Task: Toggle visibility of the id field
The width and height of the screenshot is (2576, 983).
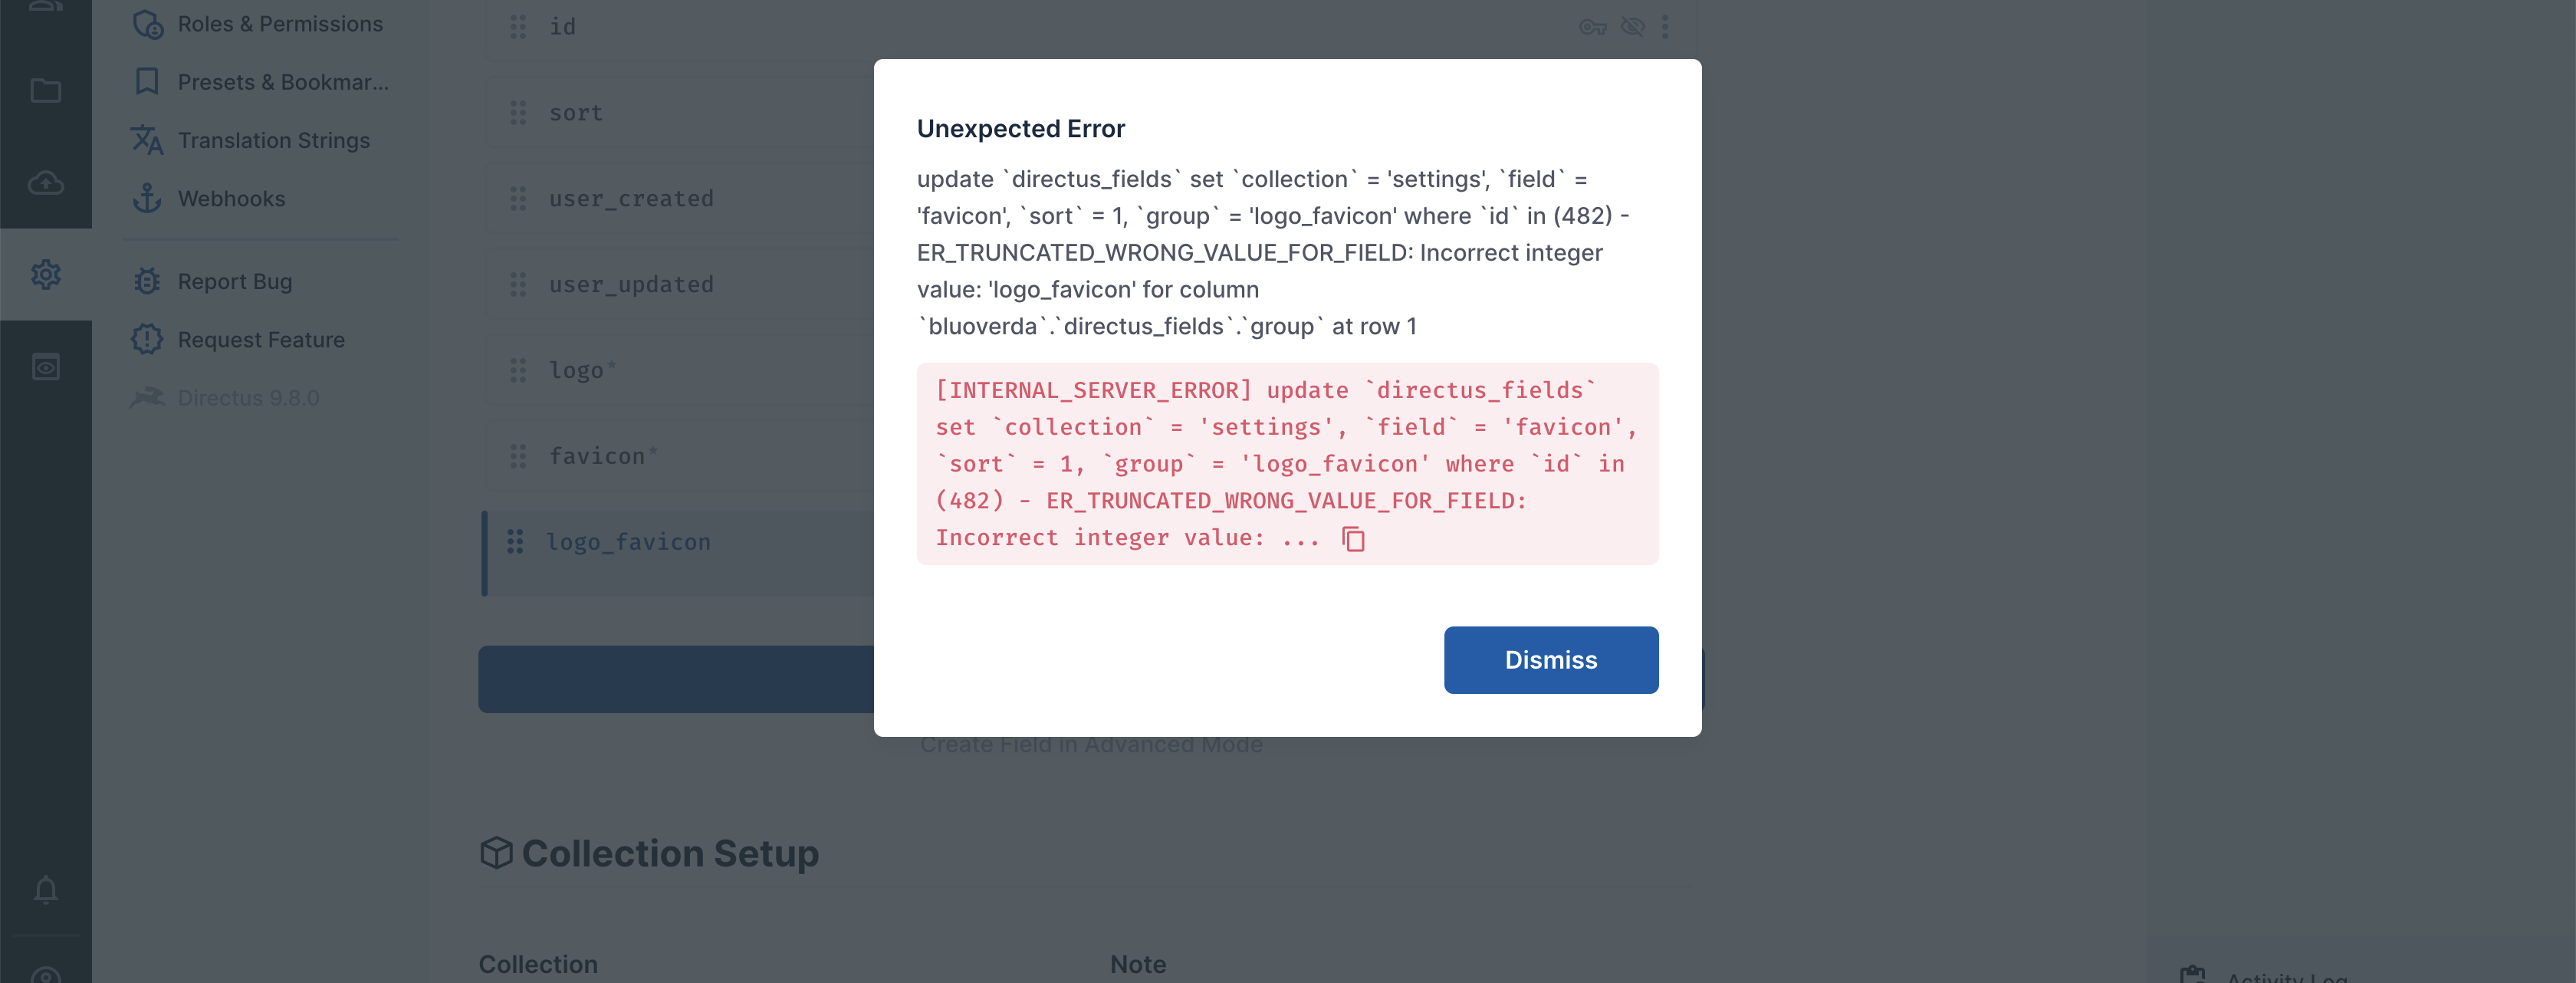Action: [x=1632, y=27]
